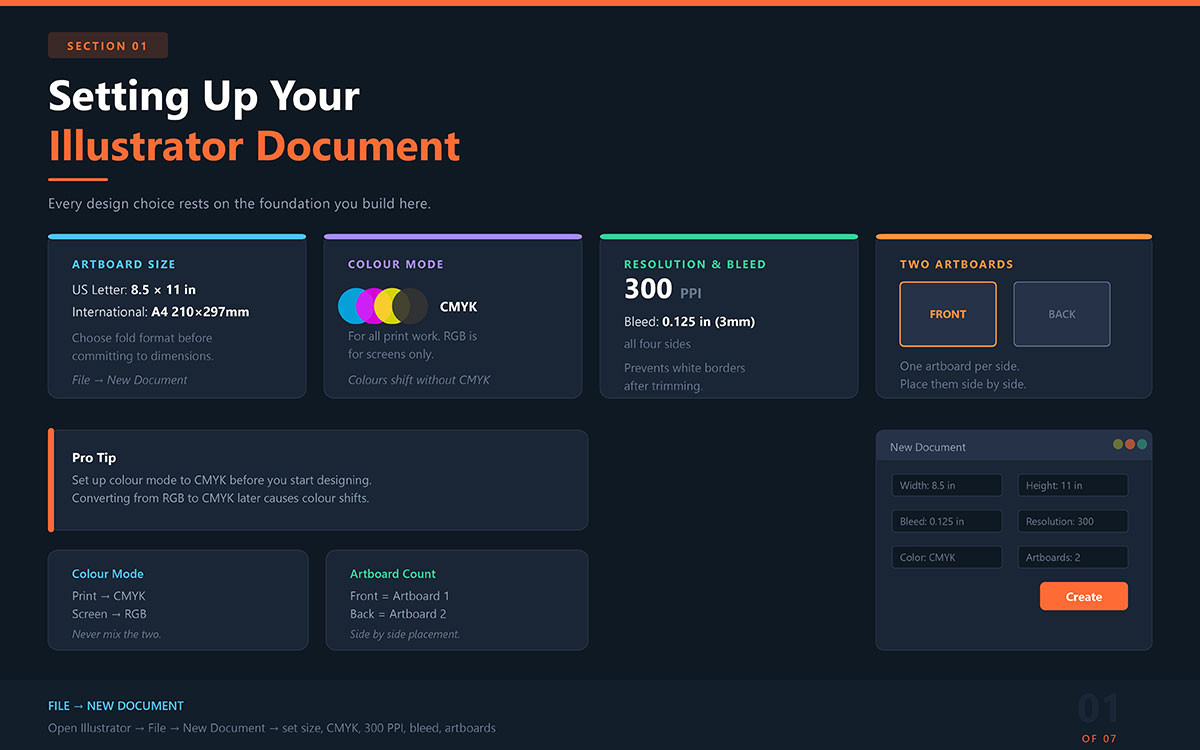Click the SECTION 01 badge
The image size is (1200, 750).
point(108,45)
